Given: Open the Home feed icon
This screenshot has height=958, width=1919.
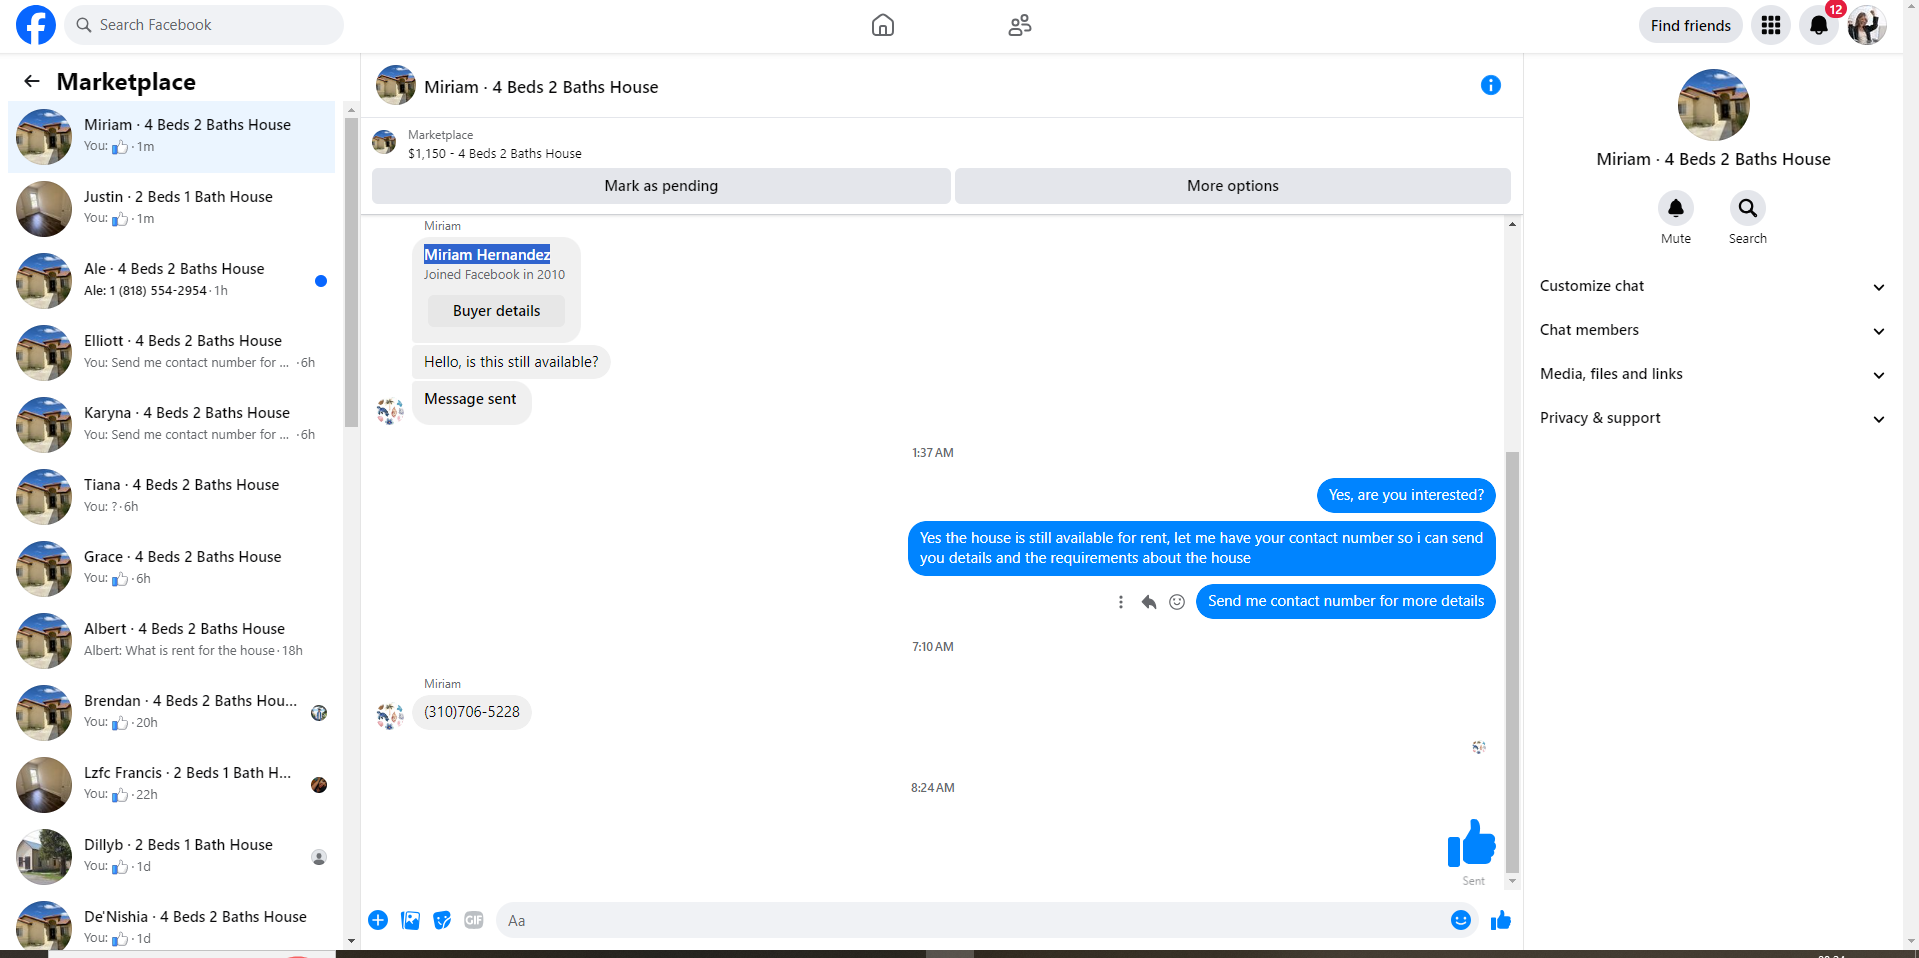Looking at the screenshot, I should tap(883, 25).
